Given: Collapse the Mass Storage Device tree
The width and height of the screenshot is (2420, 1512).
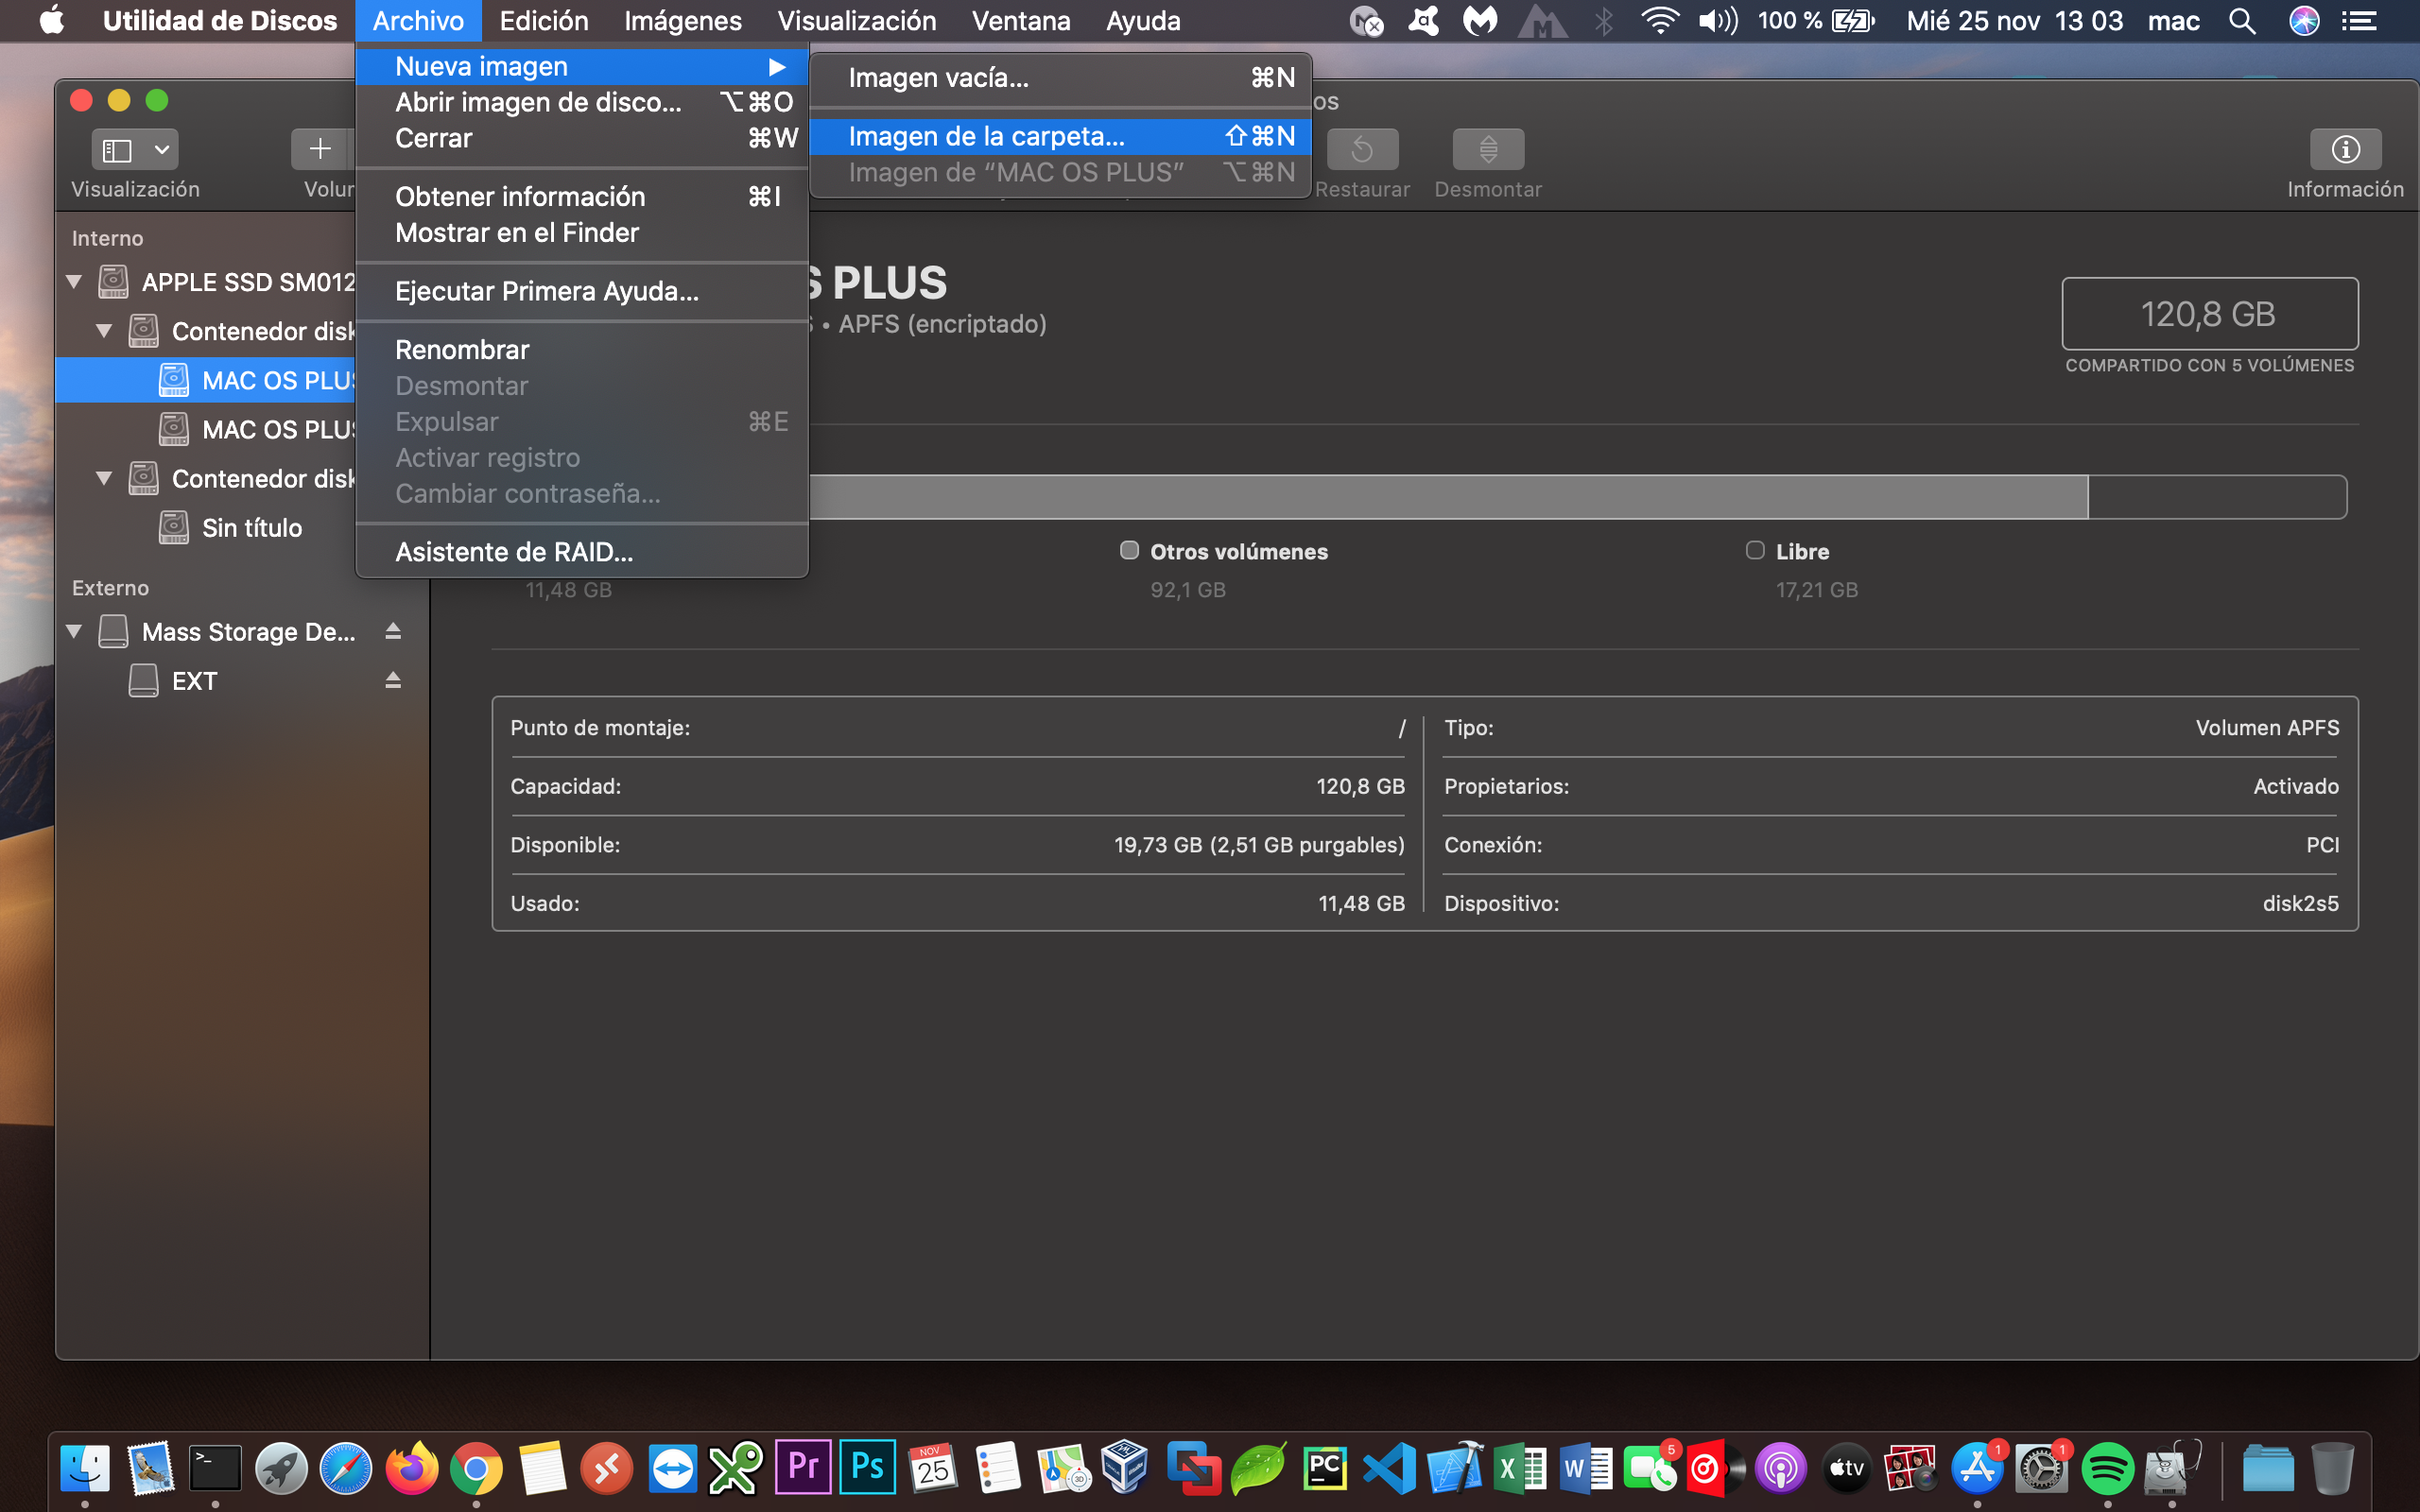Looking at the screenshot, I should click(x=74, y=632).
